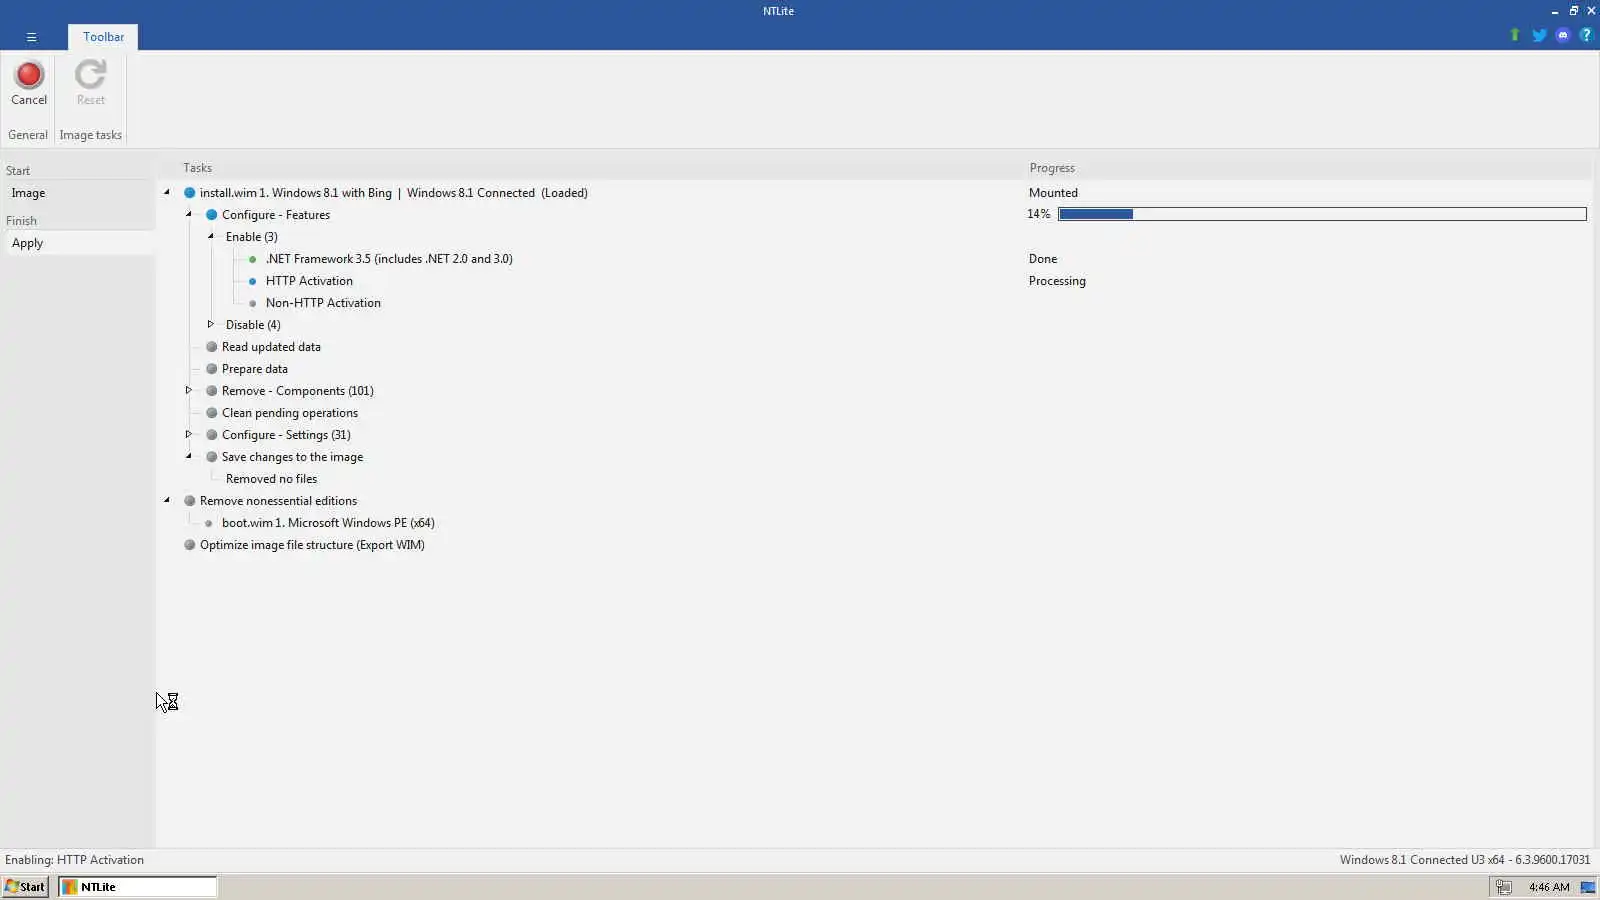Click the '14%' percentage label
1600x900 pixels.
tap(1039, 214)
